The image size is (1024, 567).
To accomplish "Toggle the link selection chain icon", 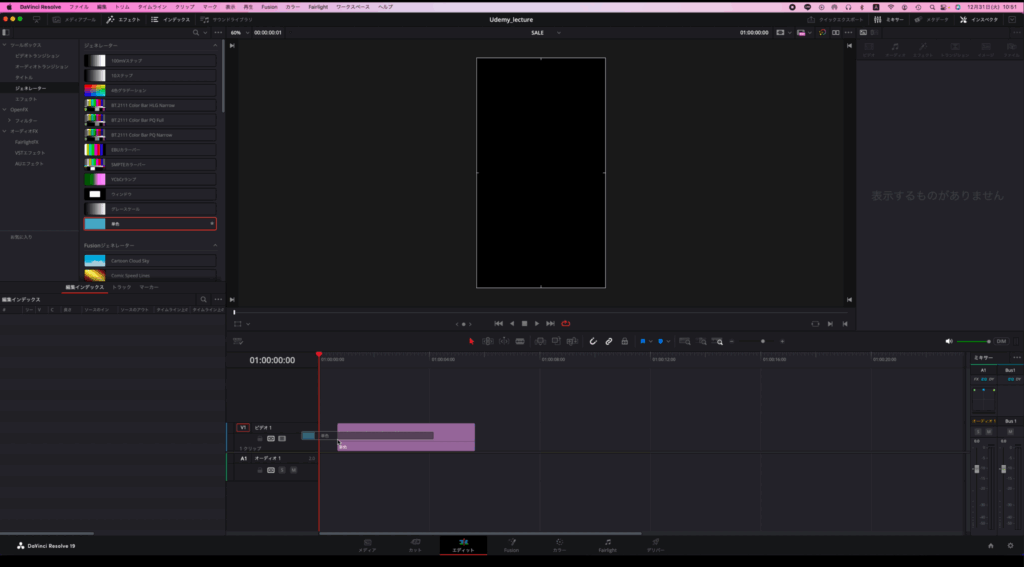I will pyautogui.click(x=608, y=341).
